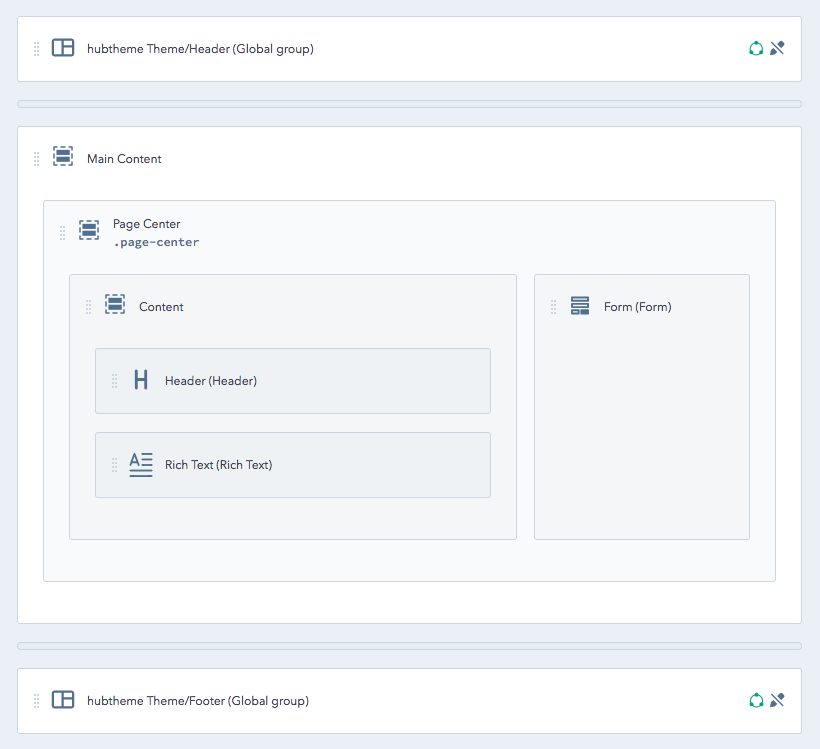The image size is (820, 749).
Task: Select the Content group label
Action: [161, 307]
